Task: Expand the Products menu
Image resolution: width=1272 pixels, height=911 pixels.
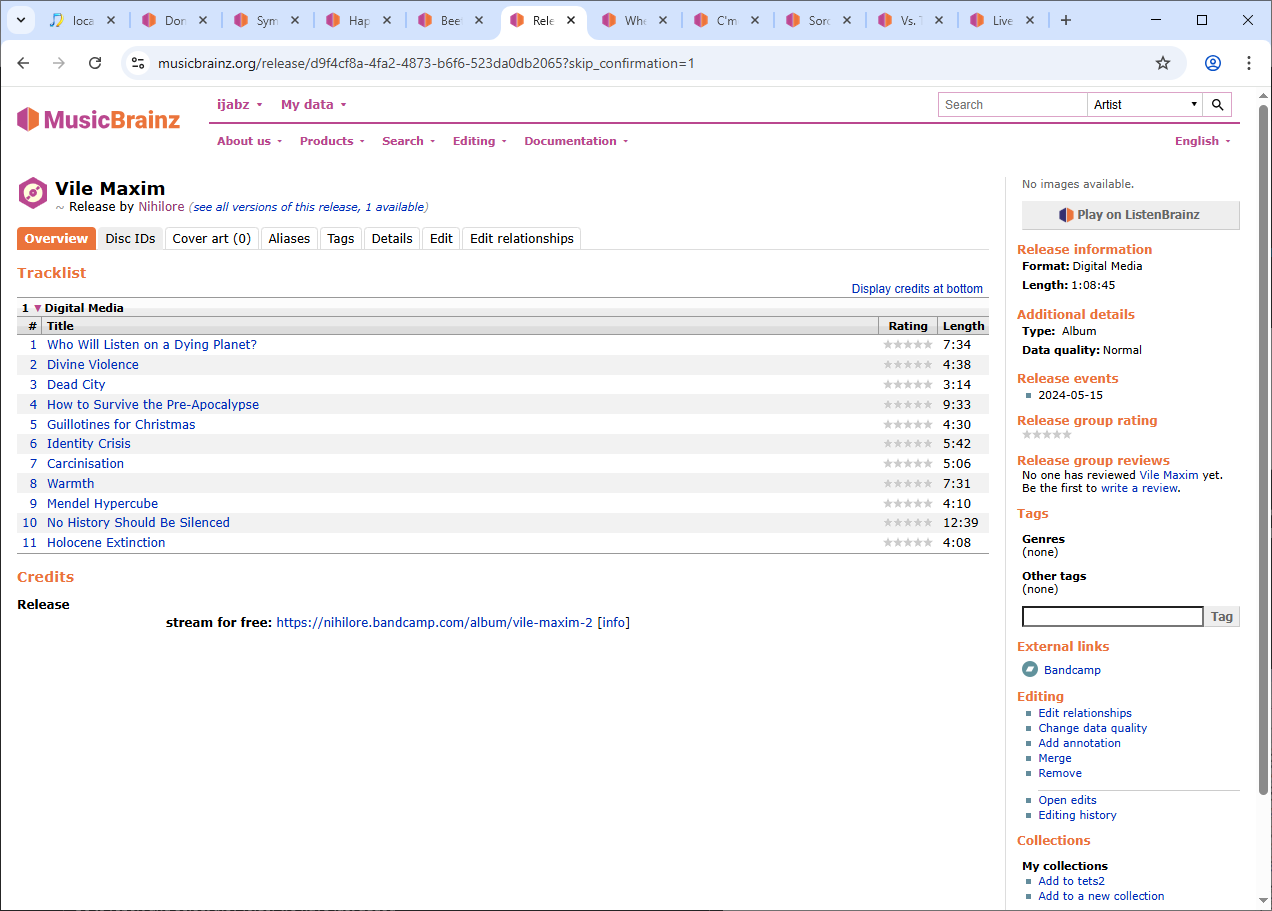Action: click(x=332, y=141)
